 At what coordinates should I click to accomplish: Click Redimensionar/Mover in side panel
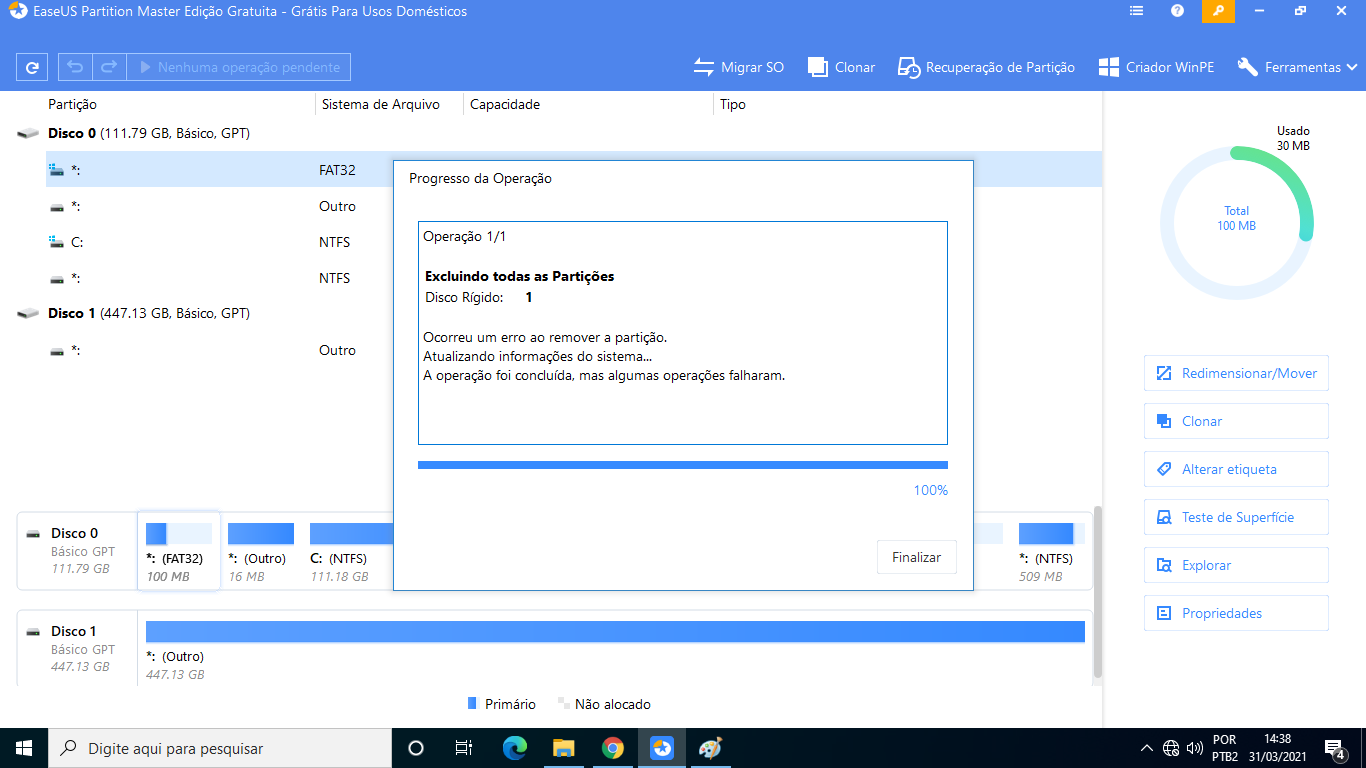pos(1236,373)
